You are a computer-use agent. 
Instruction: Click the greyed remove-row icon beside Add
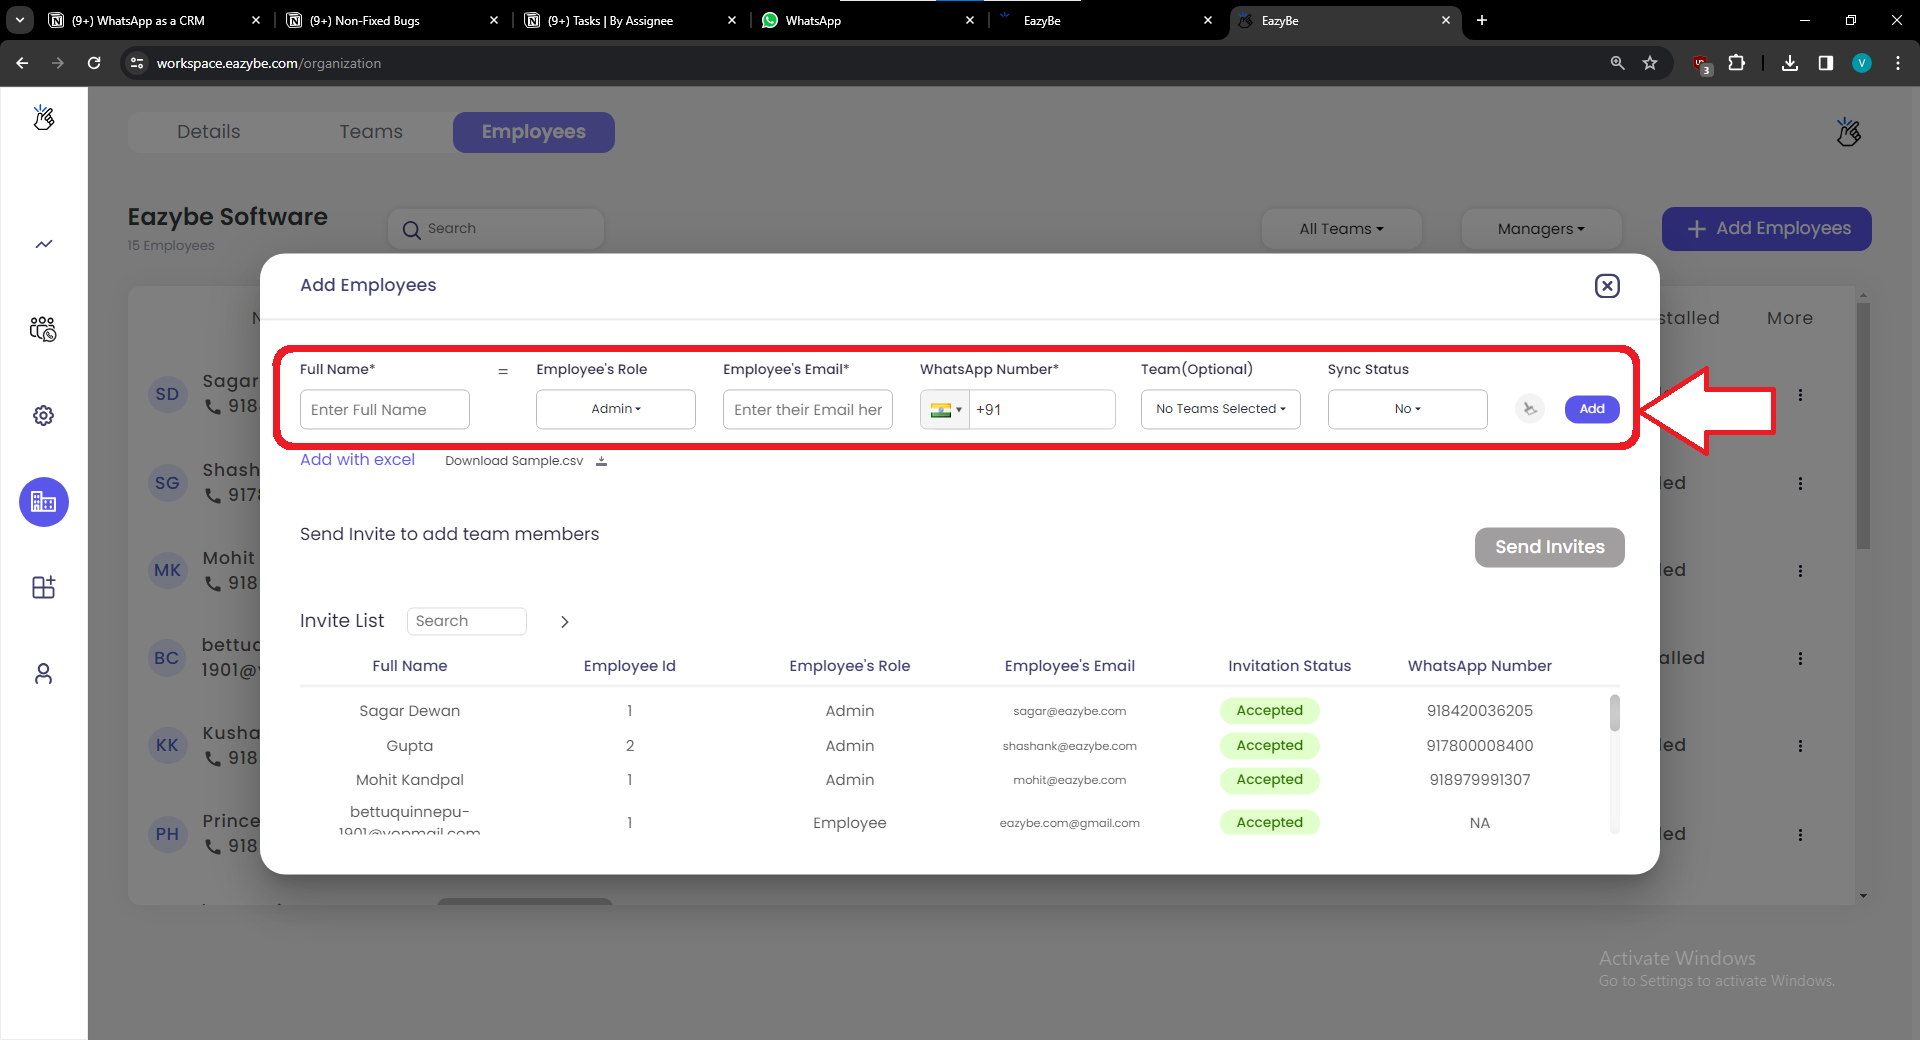tap(1529, 409)
